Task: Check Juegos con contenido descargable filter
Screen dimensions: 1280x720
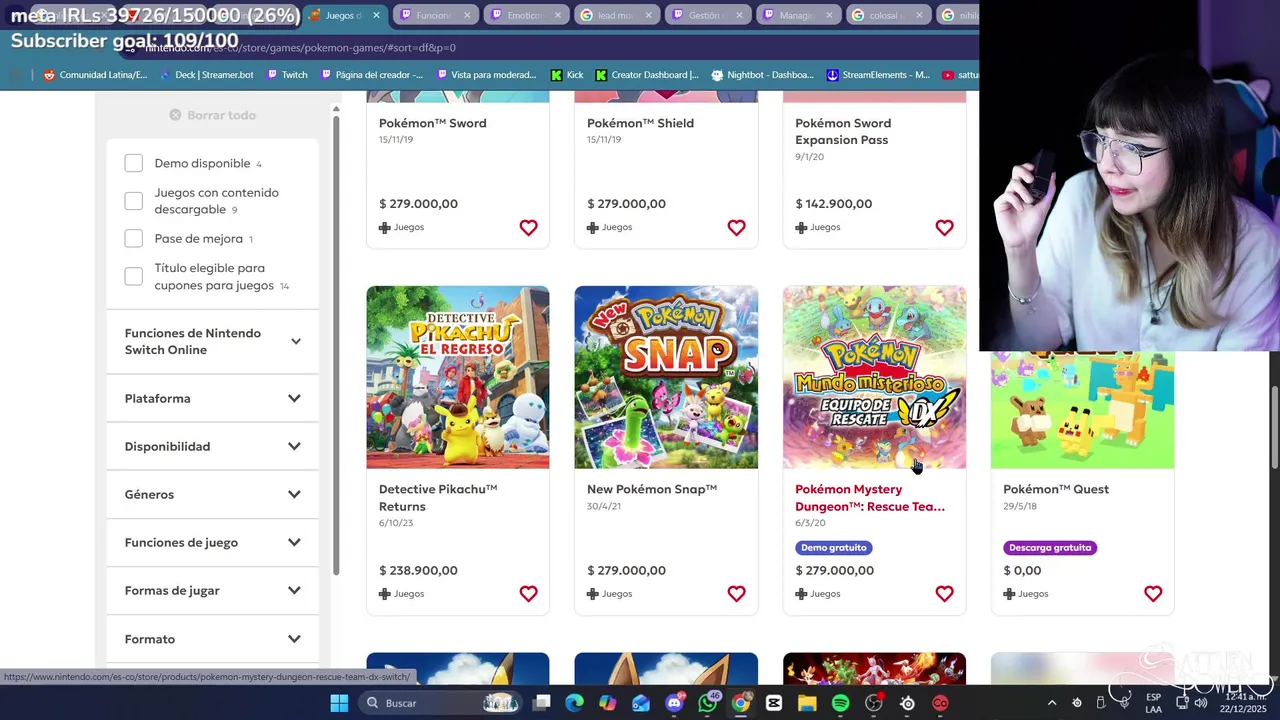Action: coord(134,201)
